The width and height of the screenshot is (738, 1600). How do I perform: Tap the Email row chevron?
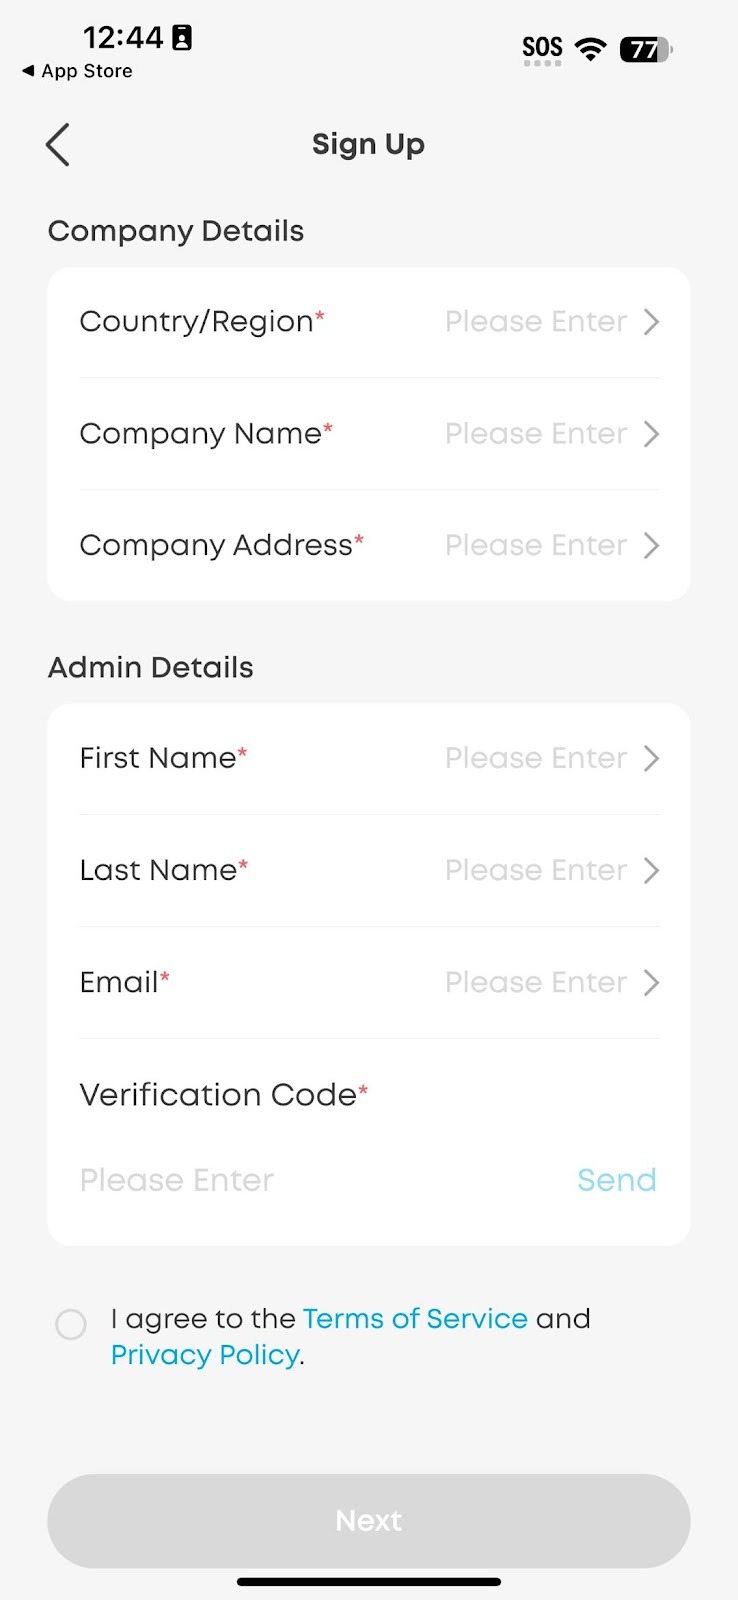[651, 983]
